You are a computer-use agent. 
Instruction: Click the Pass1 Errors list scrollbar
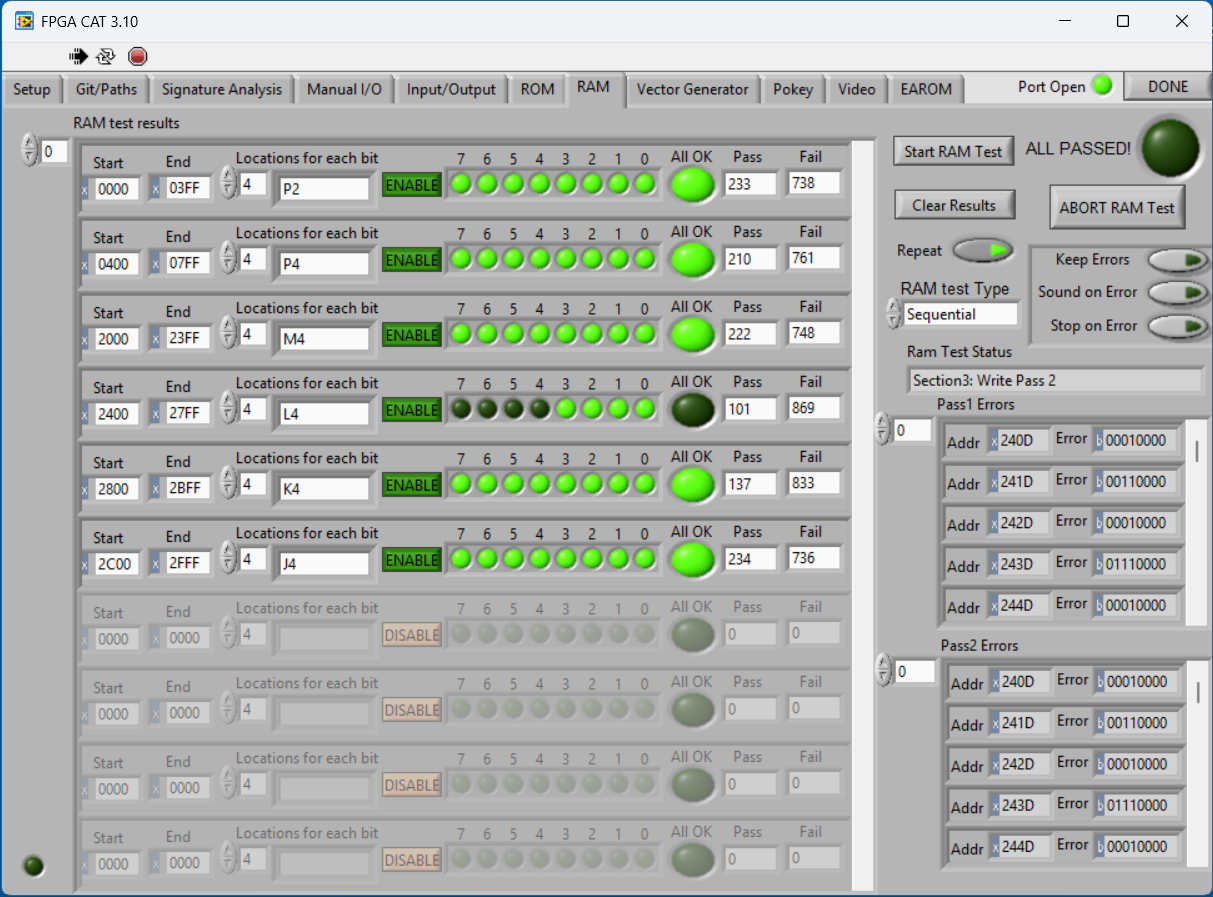pos(1197,452)
